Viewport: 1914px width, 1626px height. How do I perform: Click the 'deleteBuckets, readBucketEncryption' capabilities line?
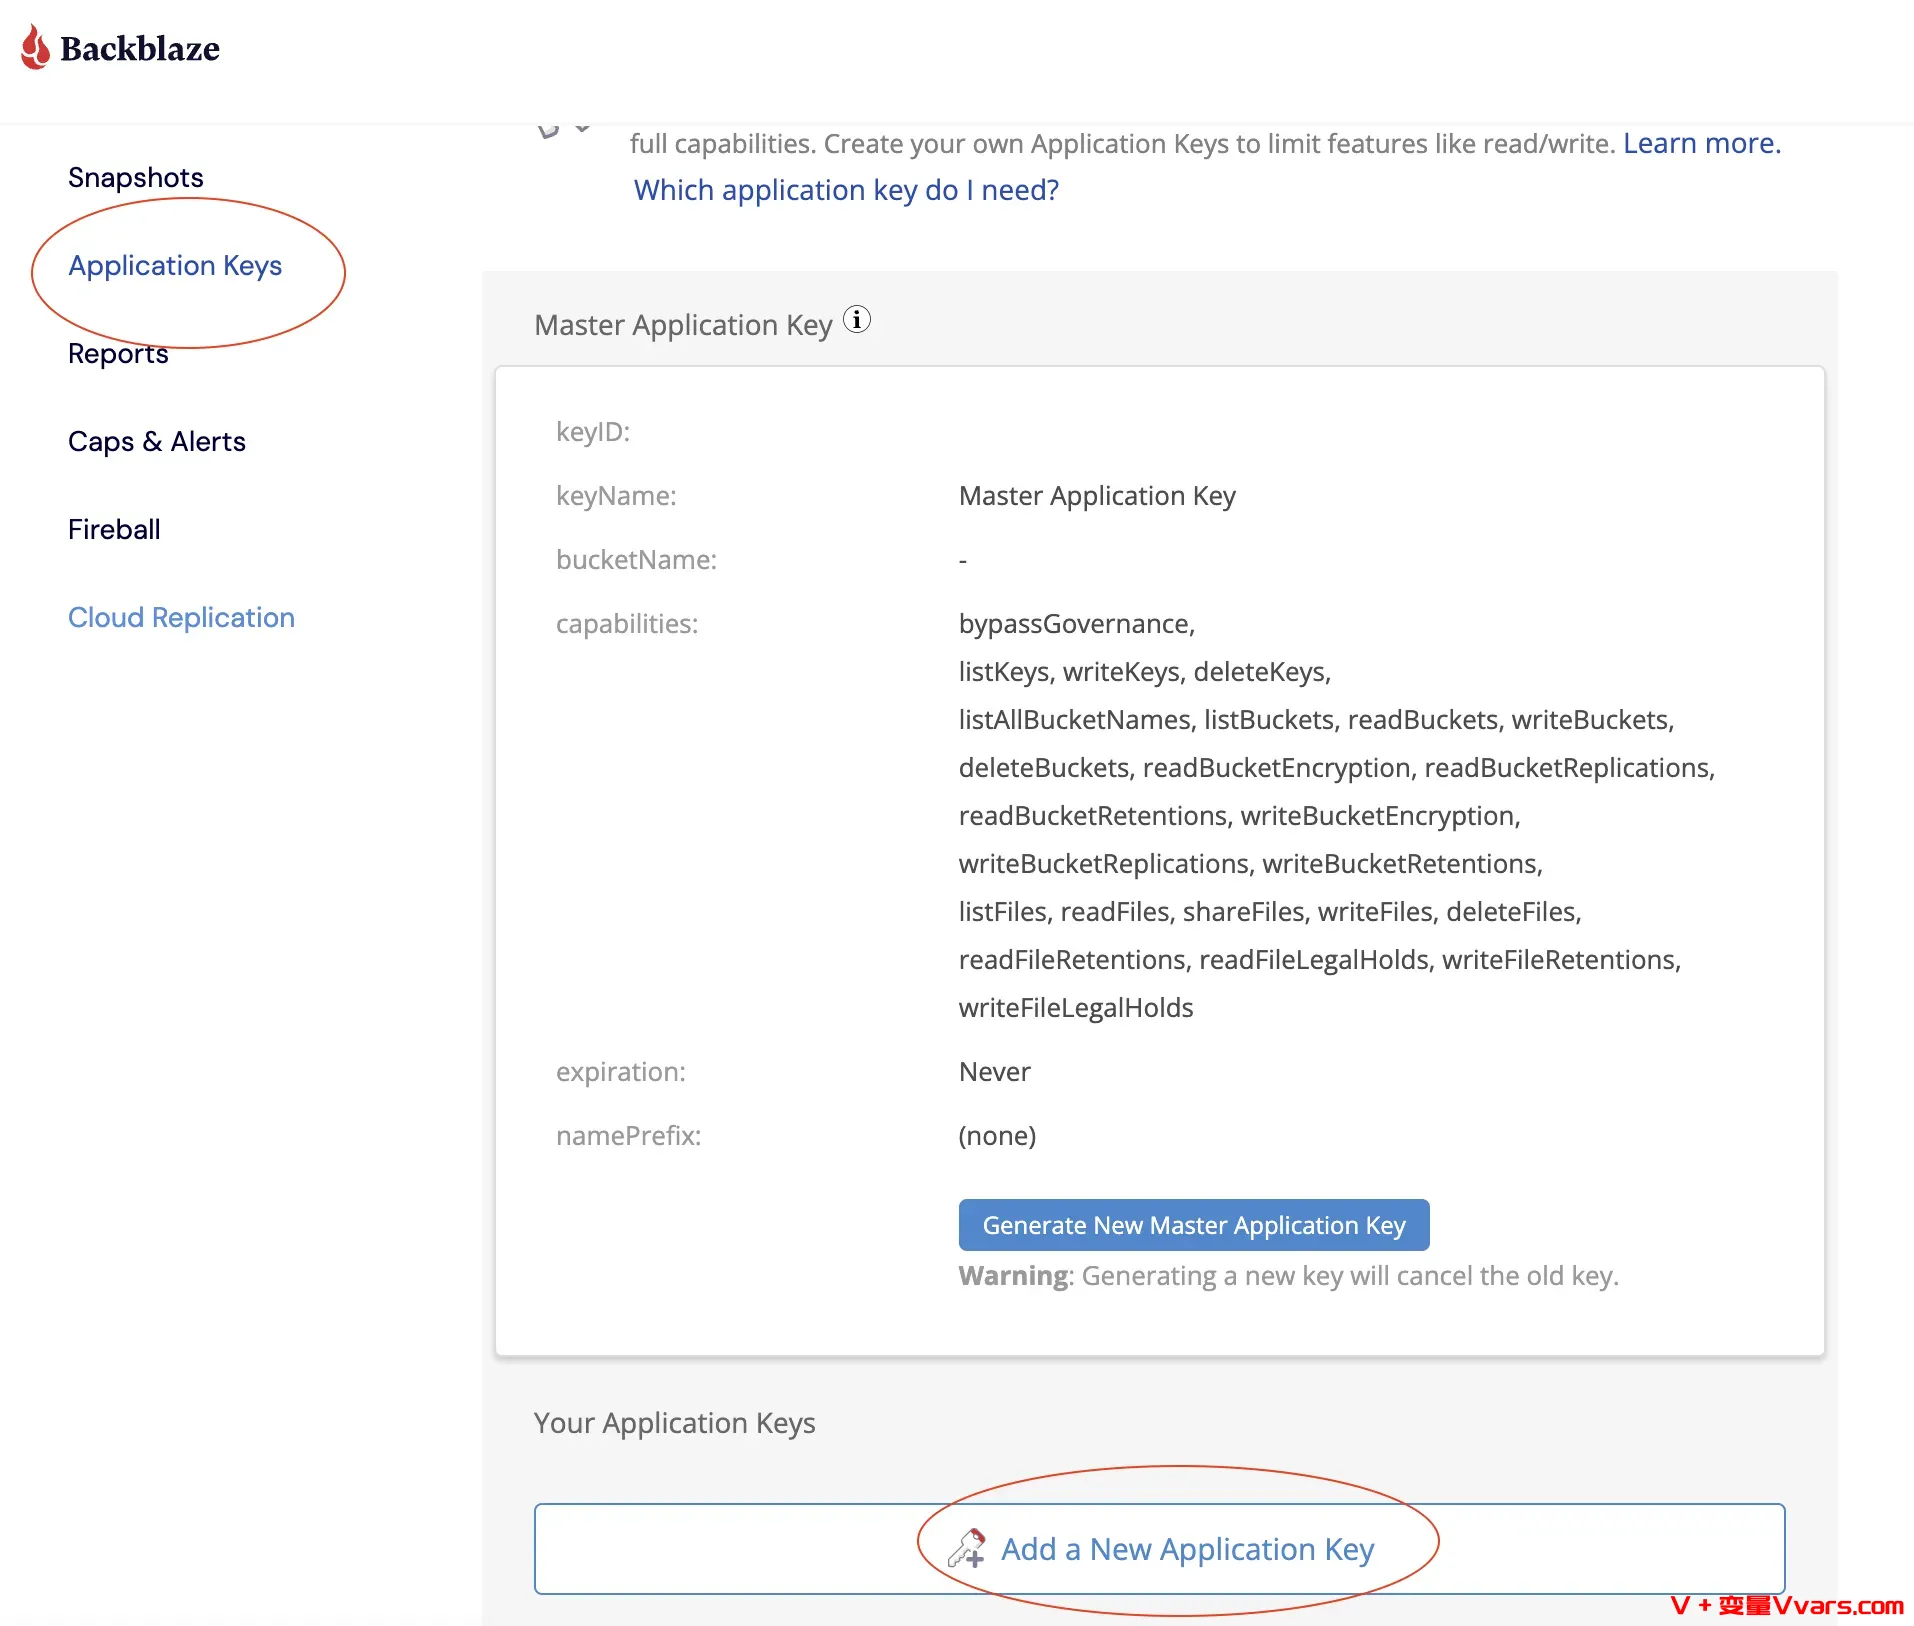click(1337, 768)
